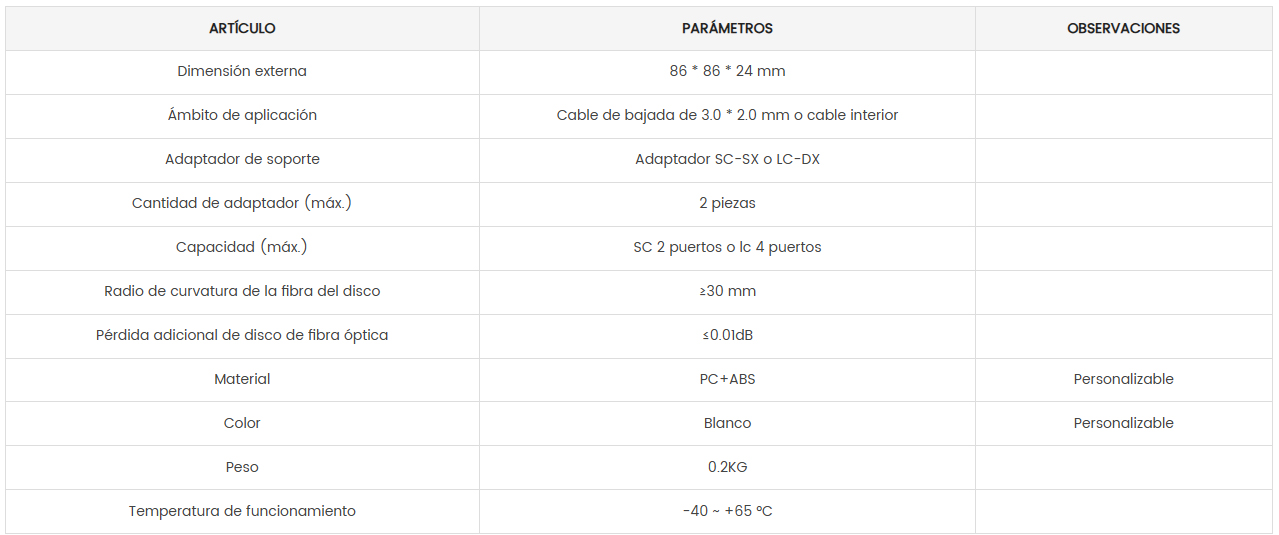This screenshot has width=1279, height=535.
Task: Click the PARÁMETROS column header
Action: coord(727,28)
